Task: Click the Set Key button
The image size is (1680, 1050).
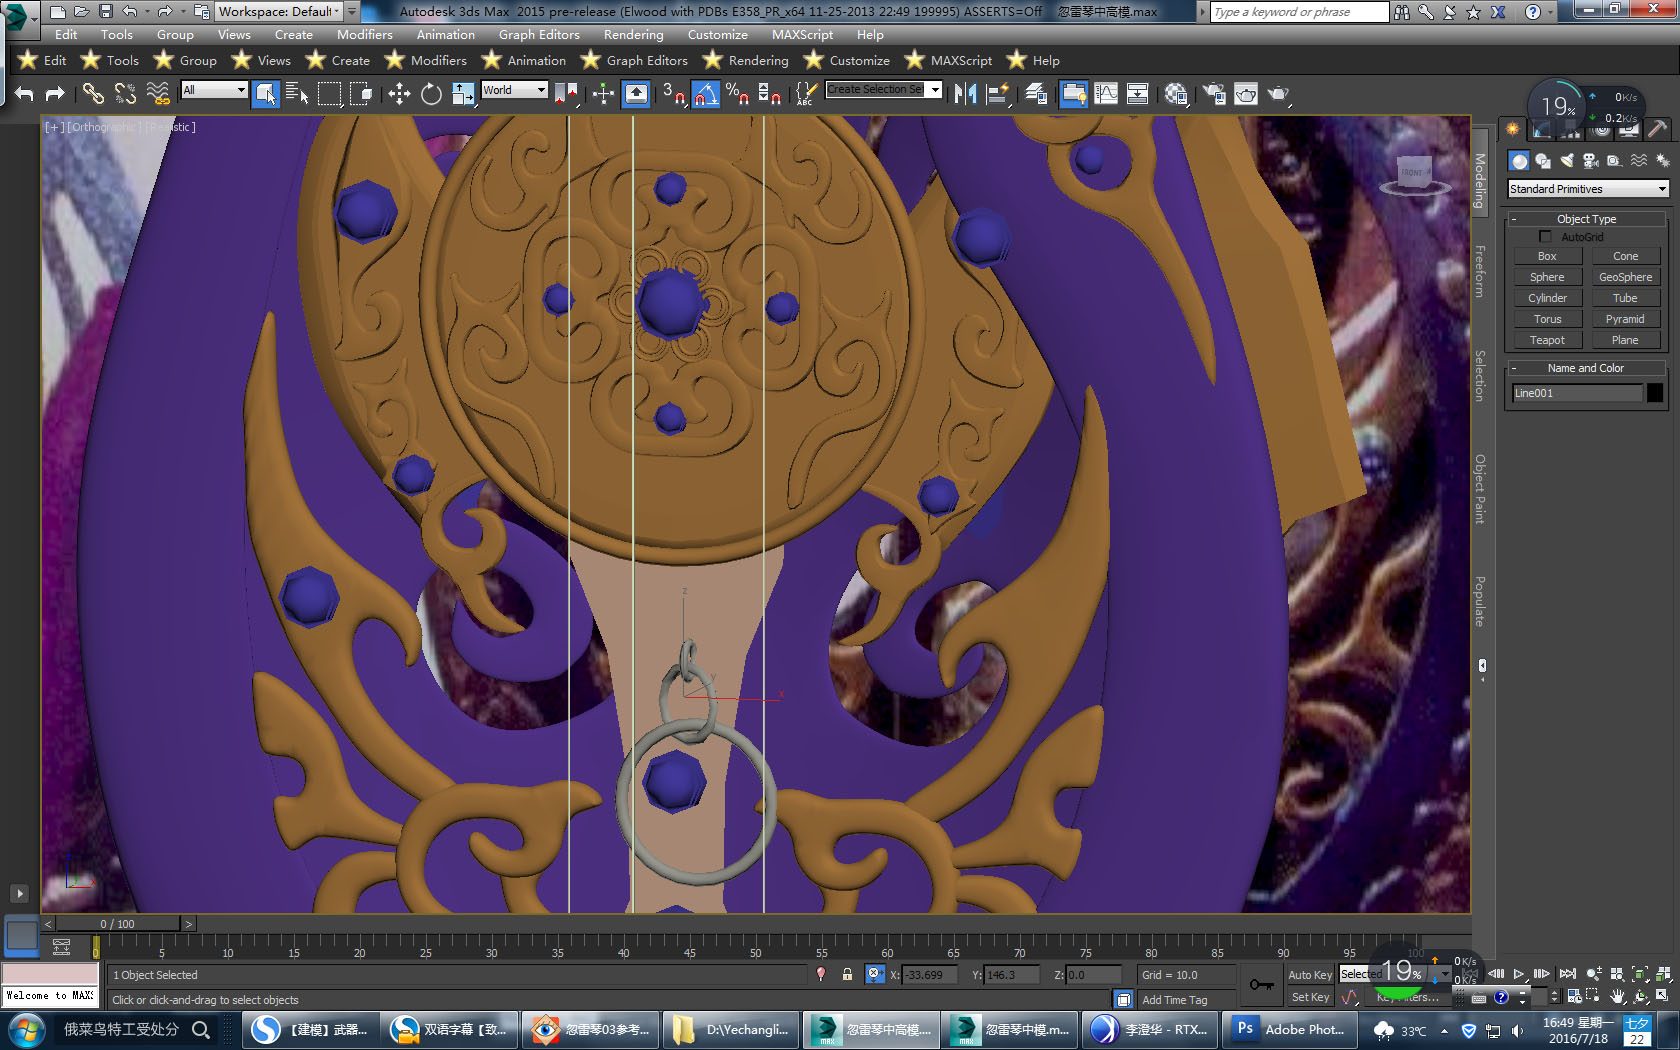Action: pyautogui.click(x=1310, y=997)
